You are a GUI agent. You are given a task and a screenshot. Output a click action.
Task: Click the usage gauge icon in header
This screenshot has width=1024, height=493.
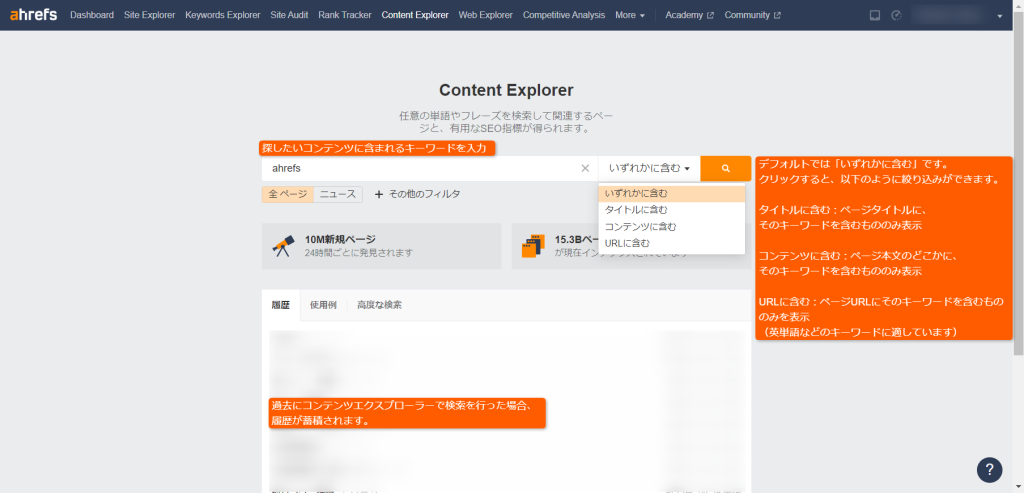(897, 15)
